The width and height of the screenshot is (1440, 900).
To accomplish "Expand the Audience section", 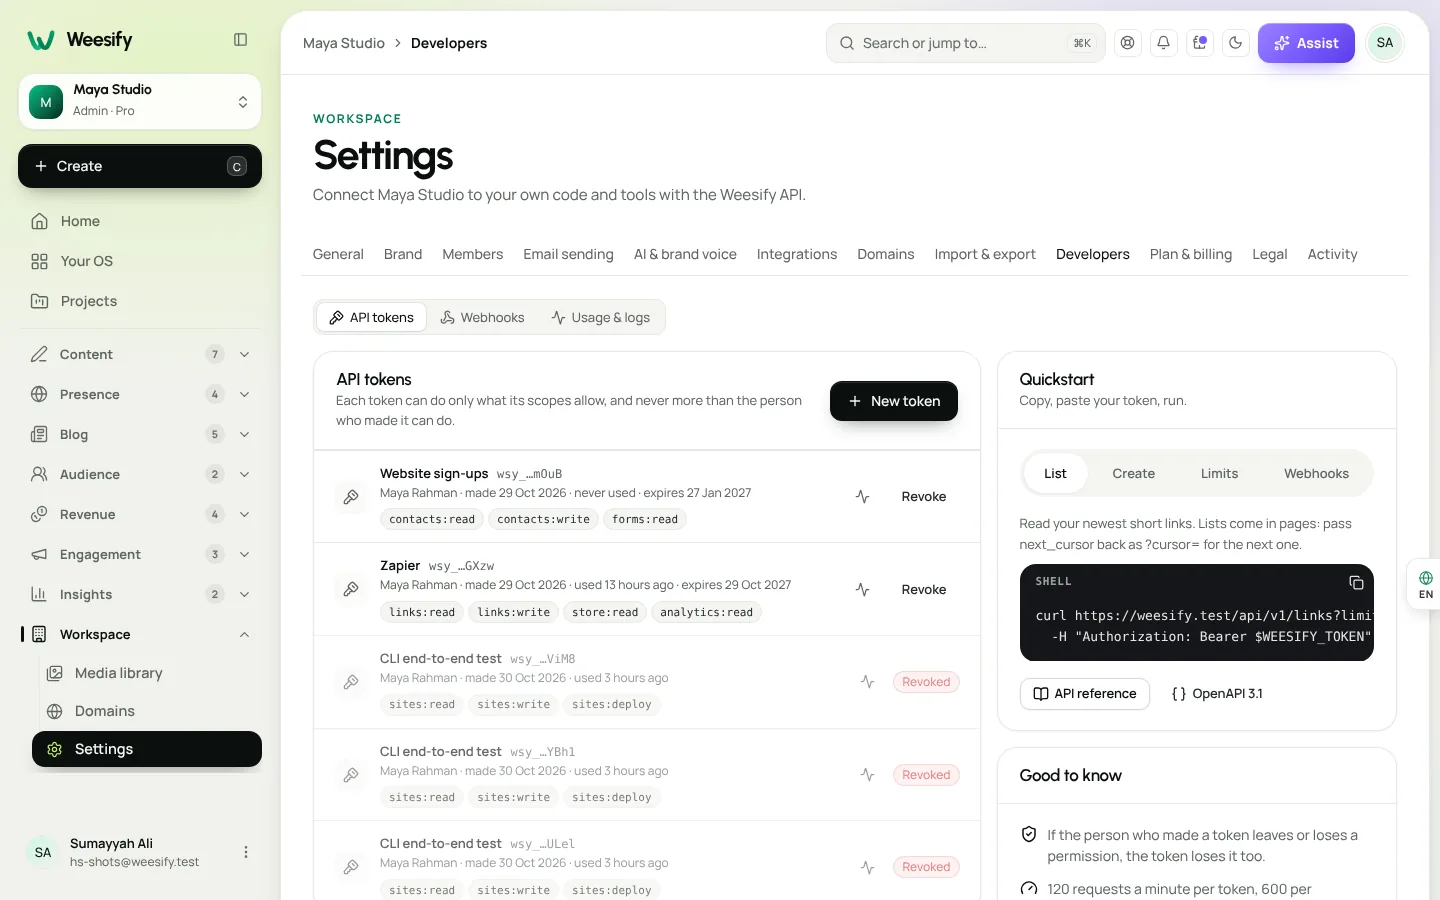I will [140, 474].
